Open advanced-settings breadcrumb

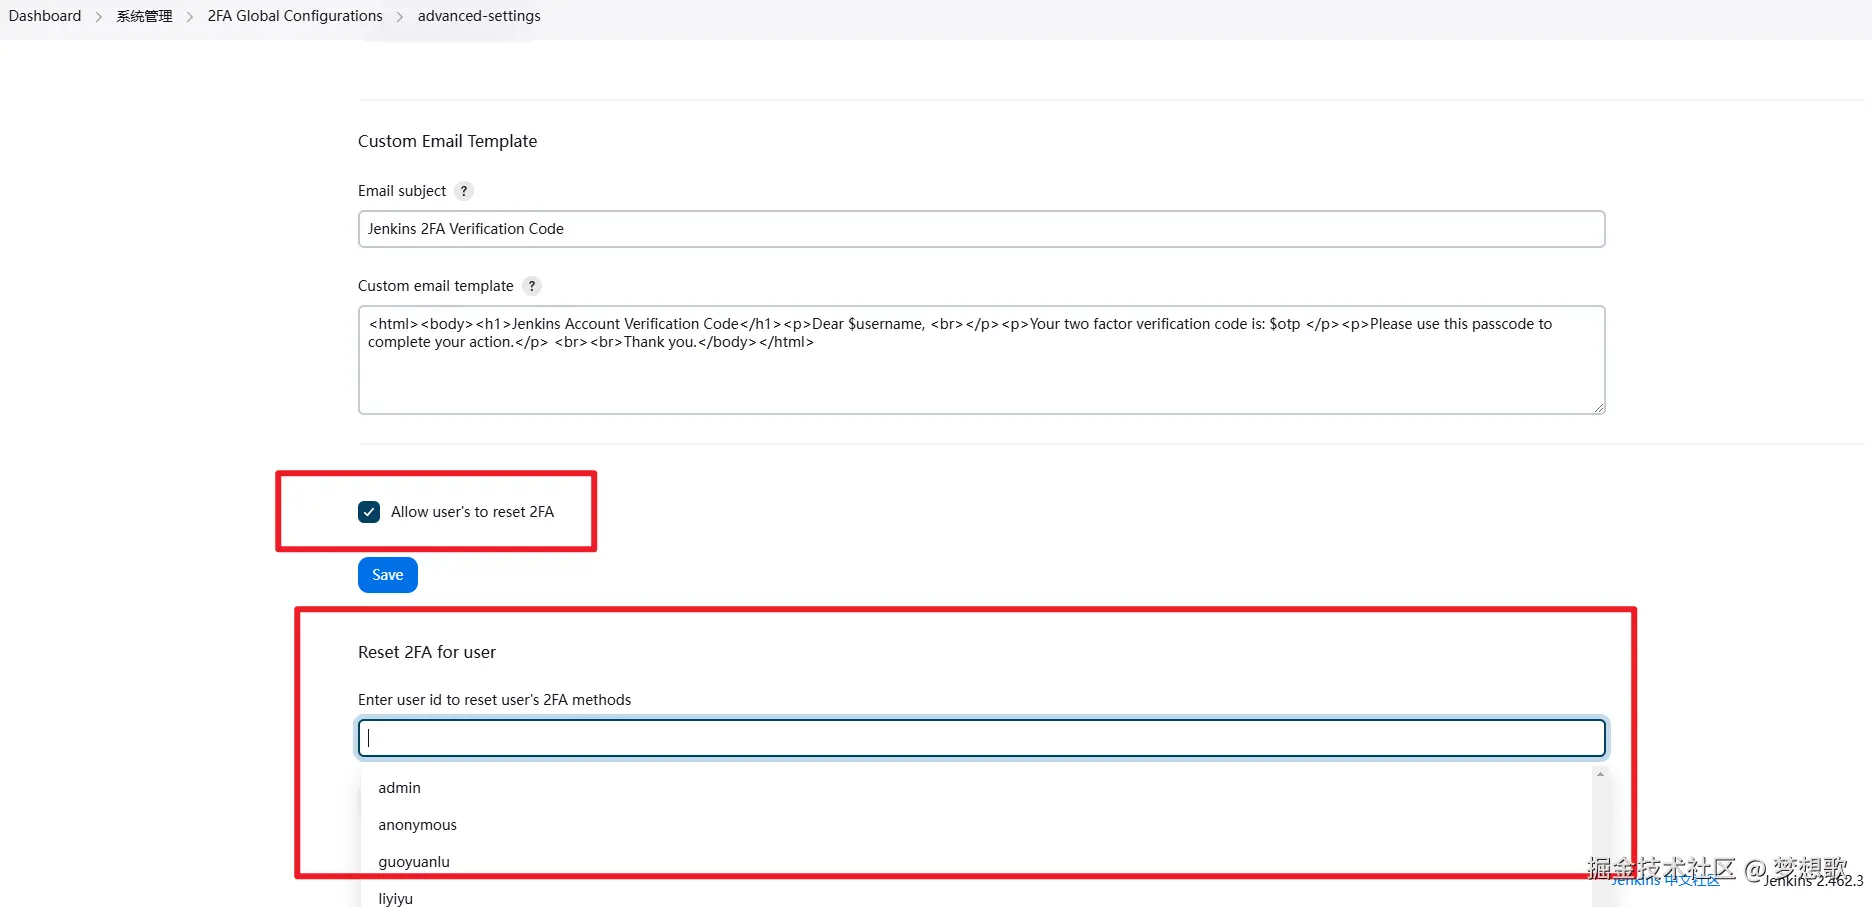pyautogui.click(x=479, y=16)
